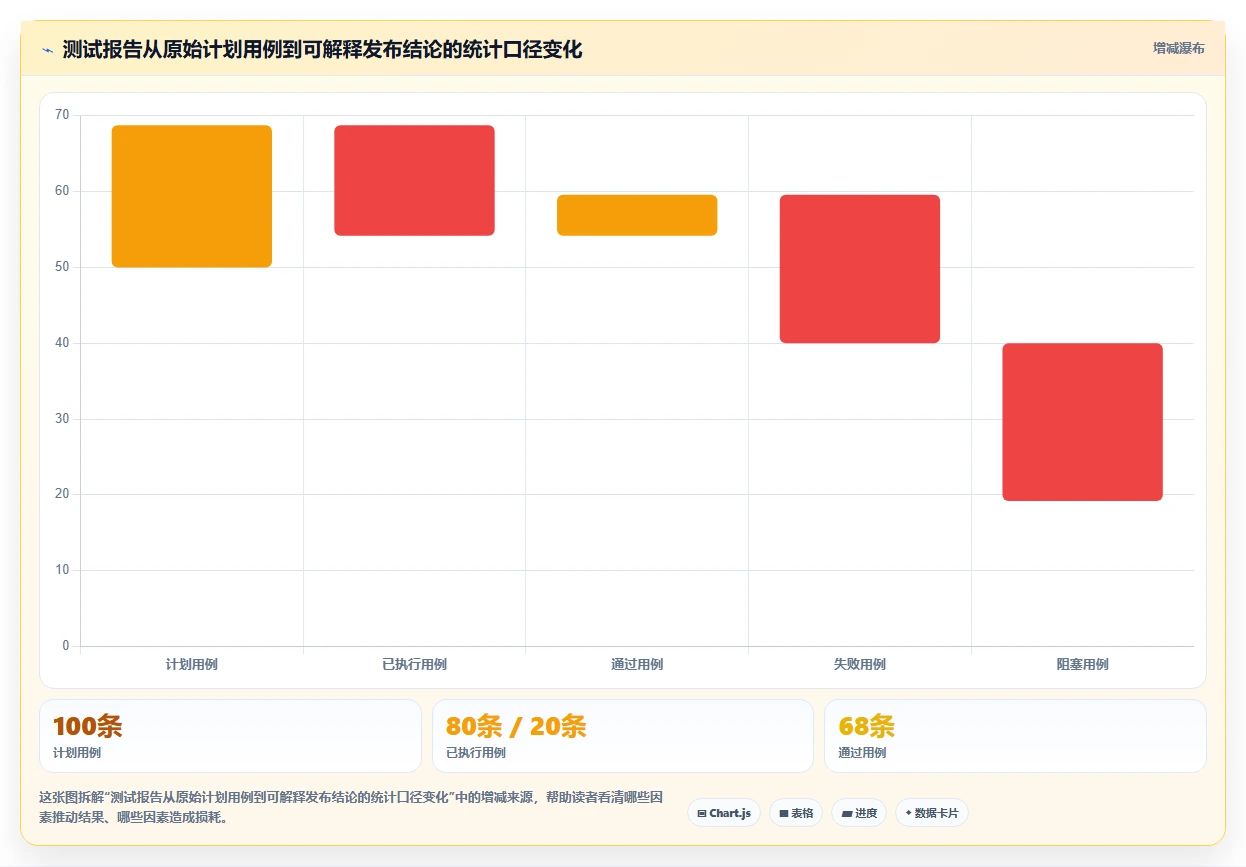Click the 计划用例 x-axis label
This screenshot has height=867, width=1246.
[192, 664]
